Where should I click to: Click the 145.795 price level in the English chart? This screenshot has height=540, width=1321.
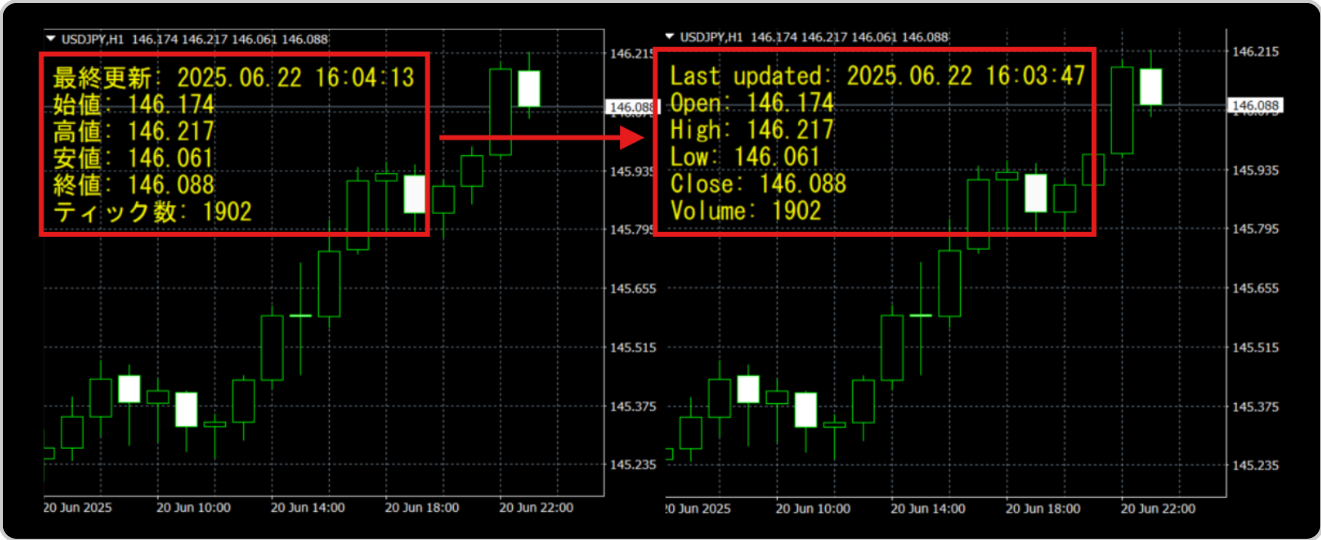[1256, 230]
